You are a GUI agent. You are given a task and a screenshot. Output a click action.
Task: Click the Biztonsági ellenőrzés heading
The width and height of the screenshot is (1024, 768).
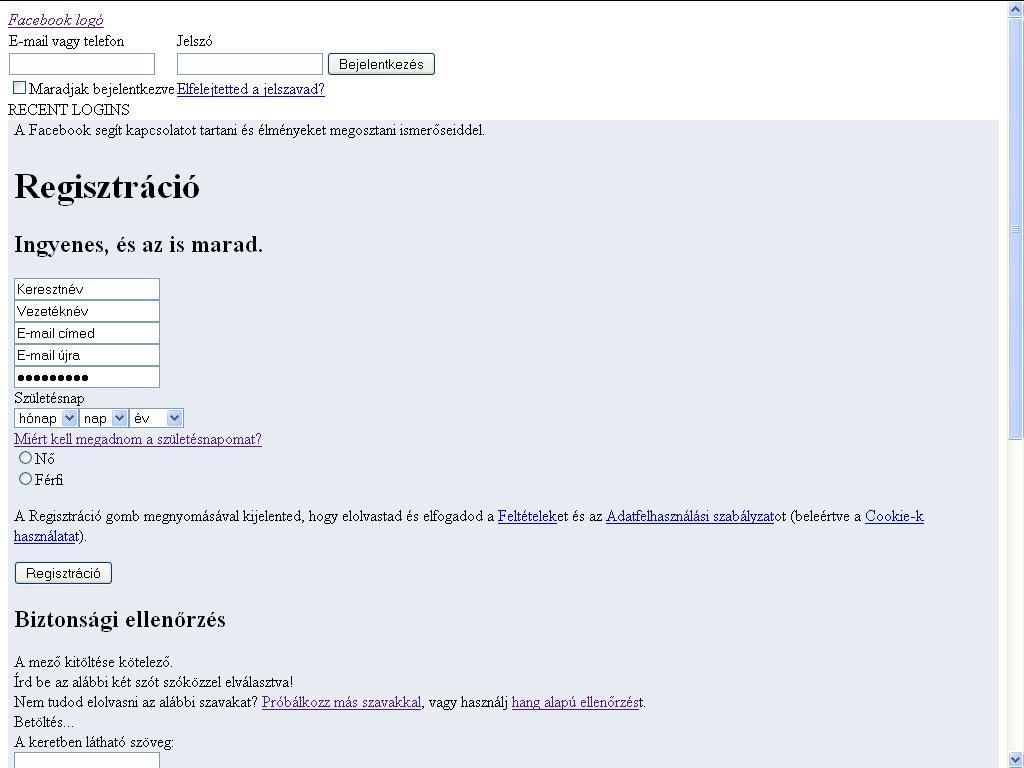pyautogui.click(x=120, y=620)
